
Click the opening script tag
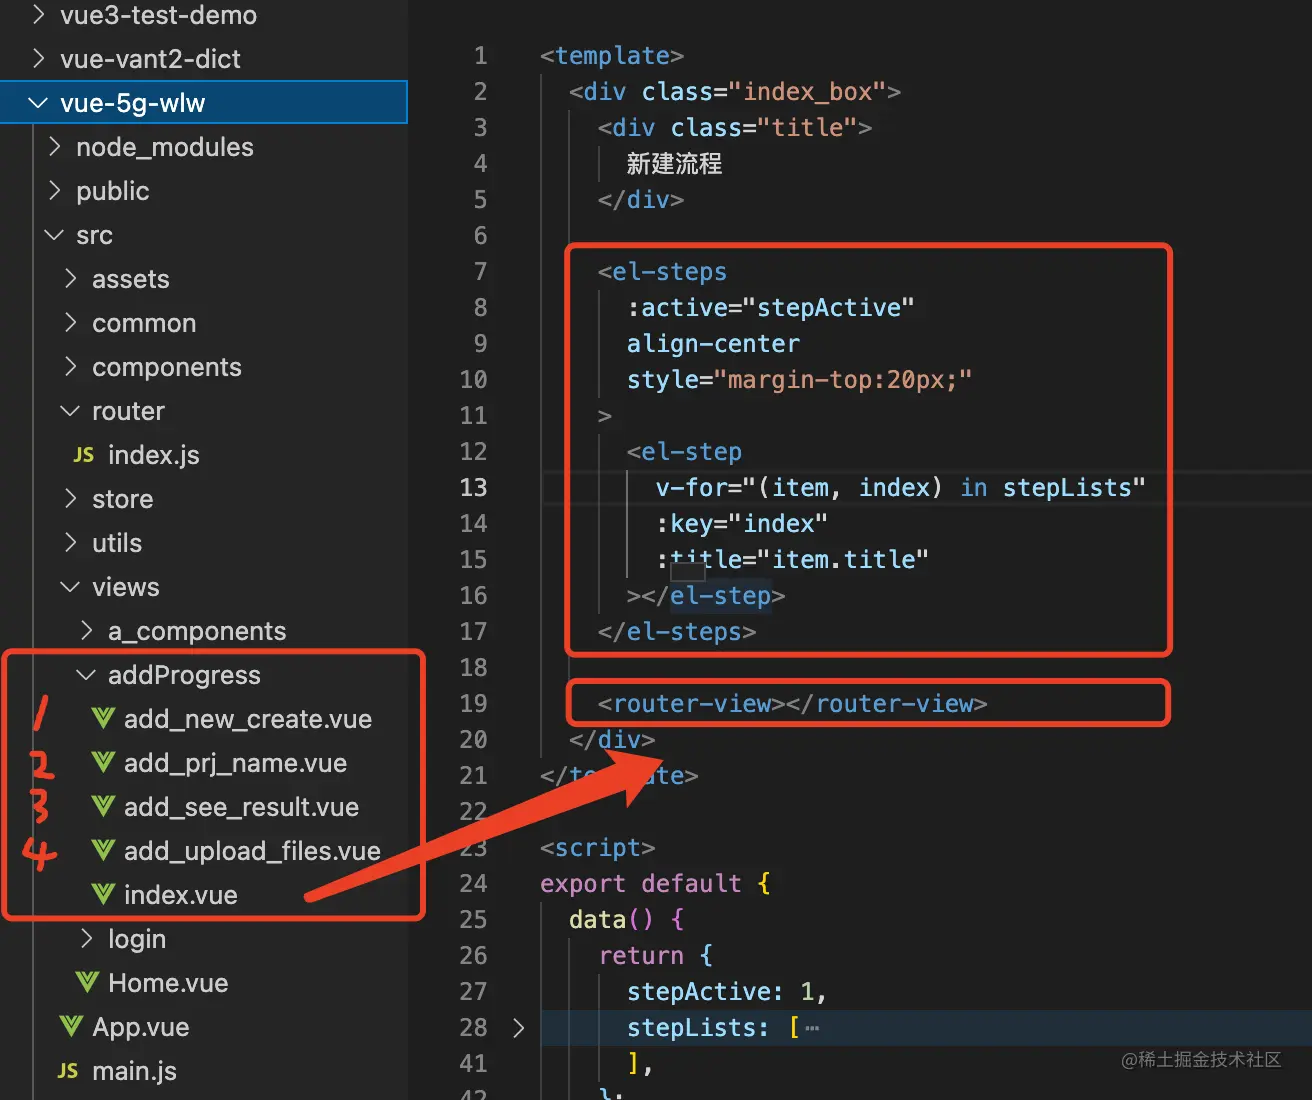pos(597,847)
